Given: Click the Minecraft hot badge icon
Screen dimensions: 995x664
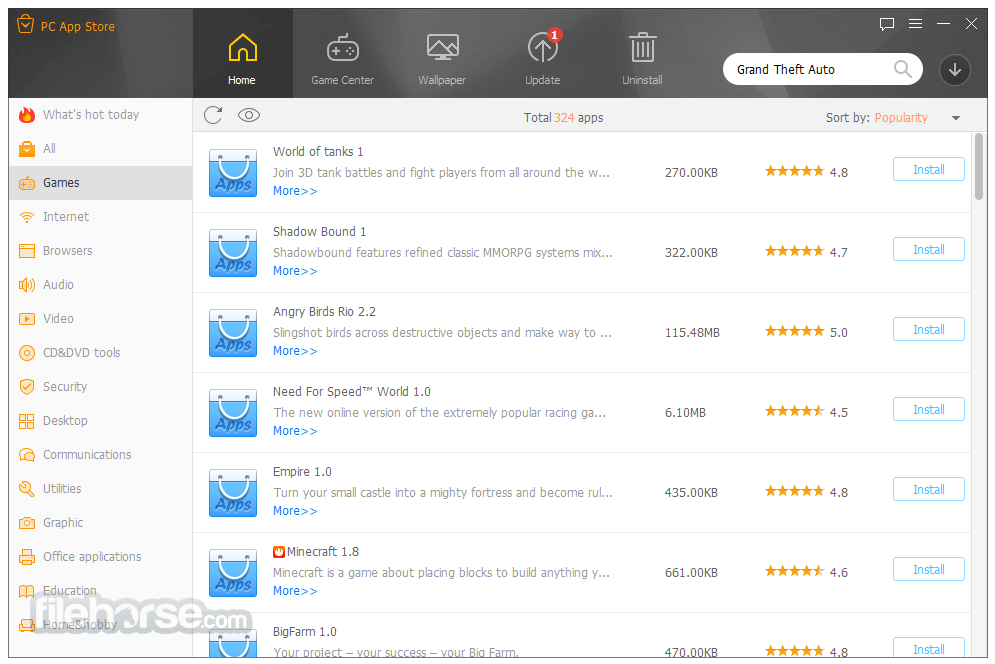Looking at the screenshot, I should pyautogui.click(x=279, y=552).
